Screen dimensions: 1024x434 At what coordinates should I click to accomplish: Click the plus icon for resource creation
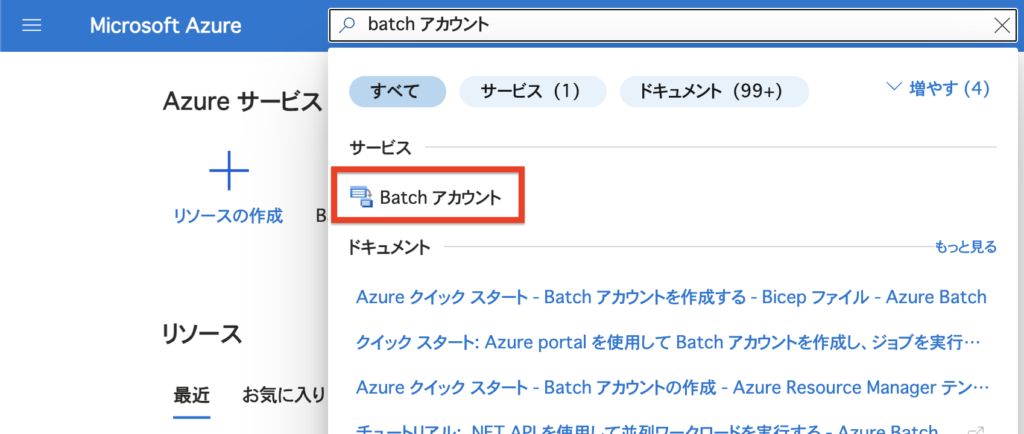coord(229,170)
